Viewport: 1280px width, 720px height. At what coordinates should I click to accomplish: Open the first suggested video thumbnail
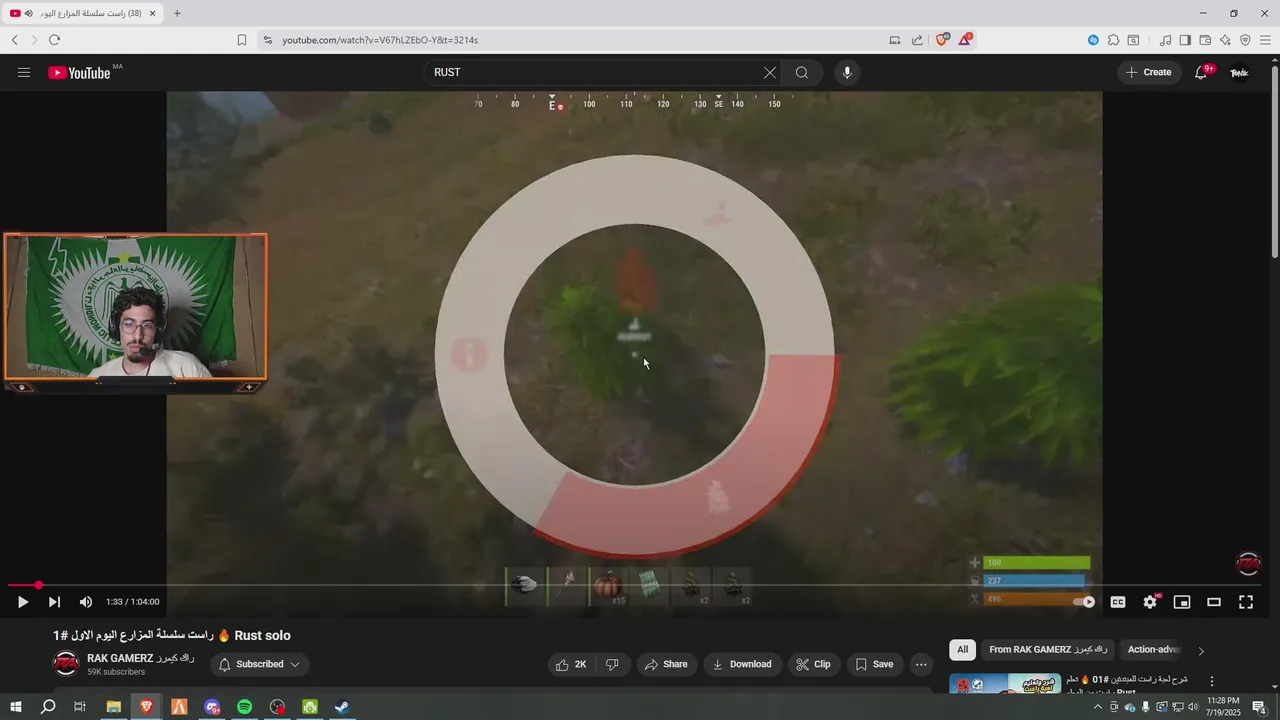[x=1005, y=684]
